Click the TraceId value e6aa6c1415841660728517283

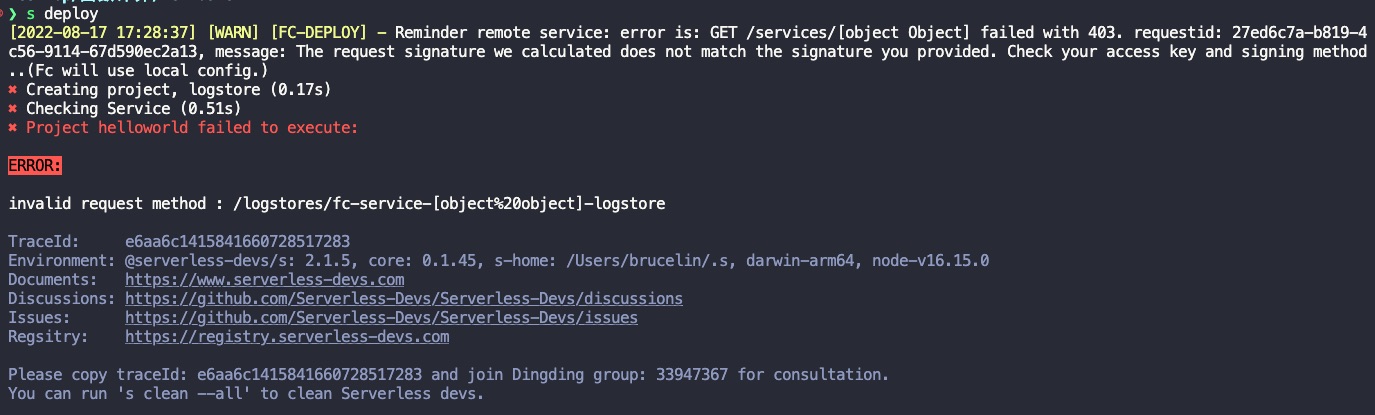click(238, 242)
